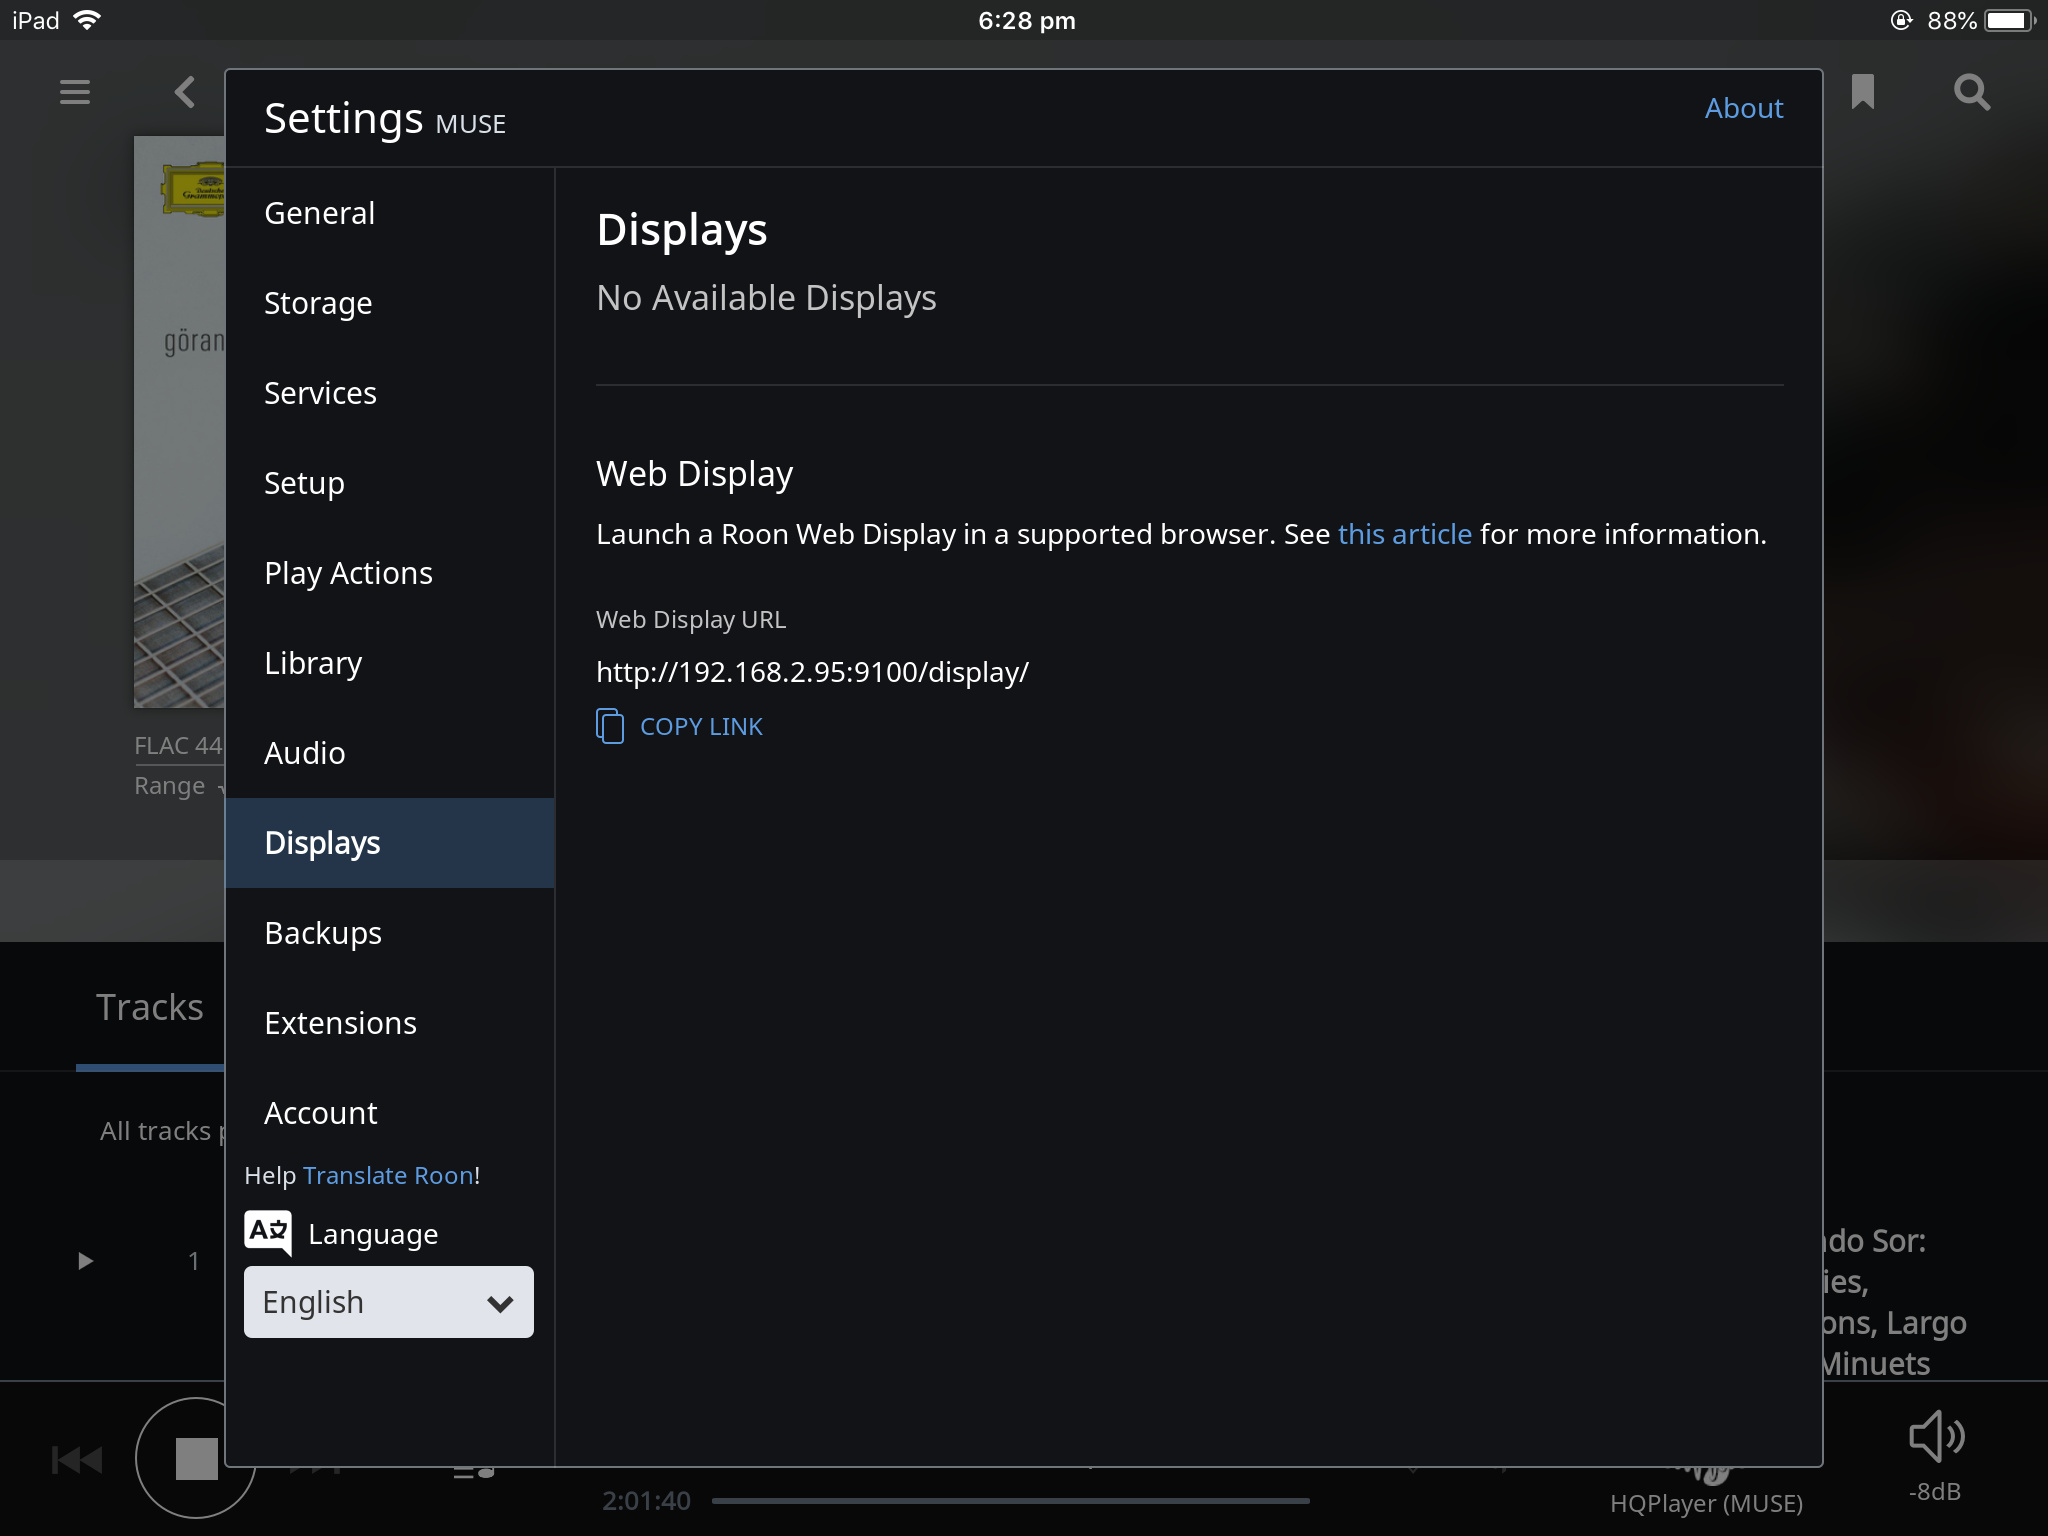2048x1536 pixels.
Task: Open the bookmarks icon in the top bar
Action: (x=1862, y=92)
